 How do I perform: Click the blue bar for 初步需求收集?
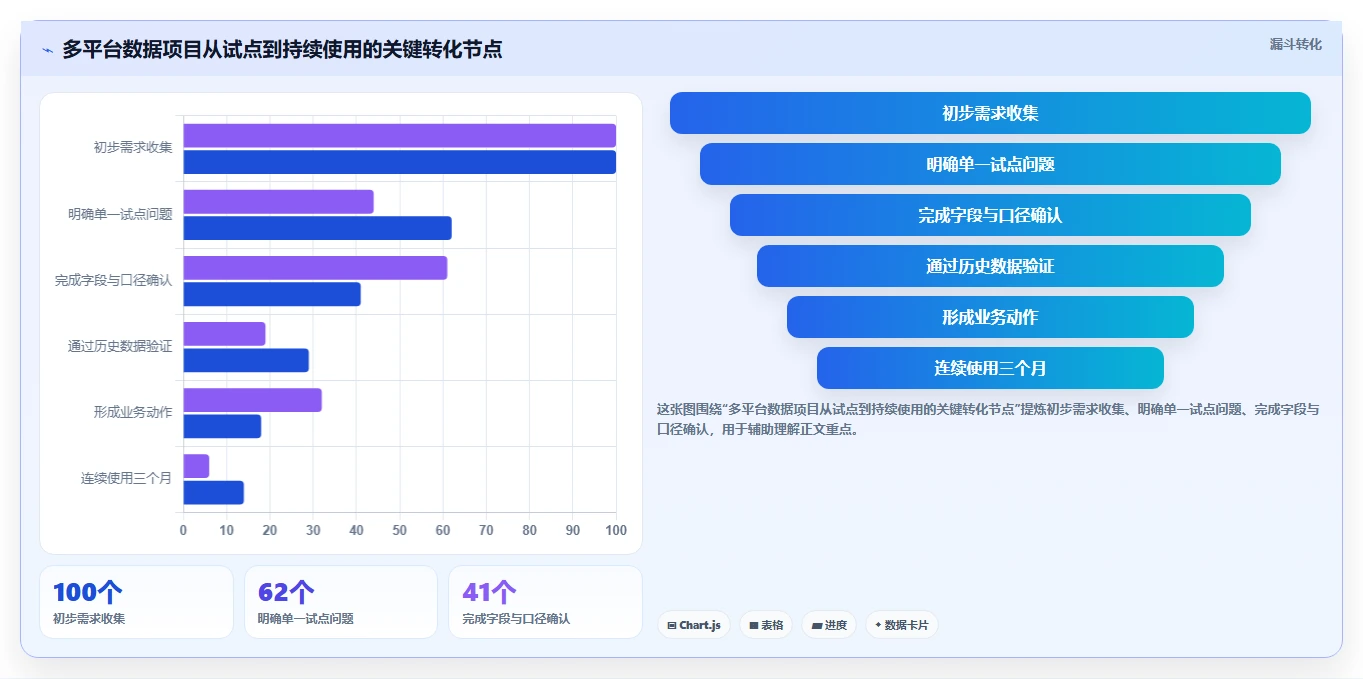pyautogui.click(x=399, y=162)
